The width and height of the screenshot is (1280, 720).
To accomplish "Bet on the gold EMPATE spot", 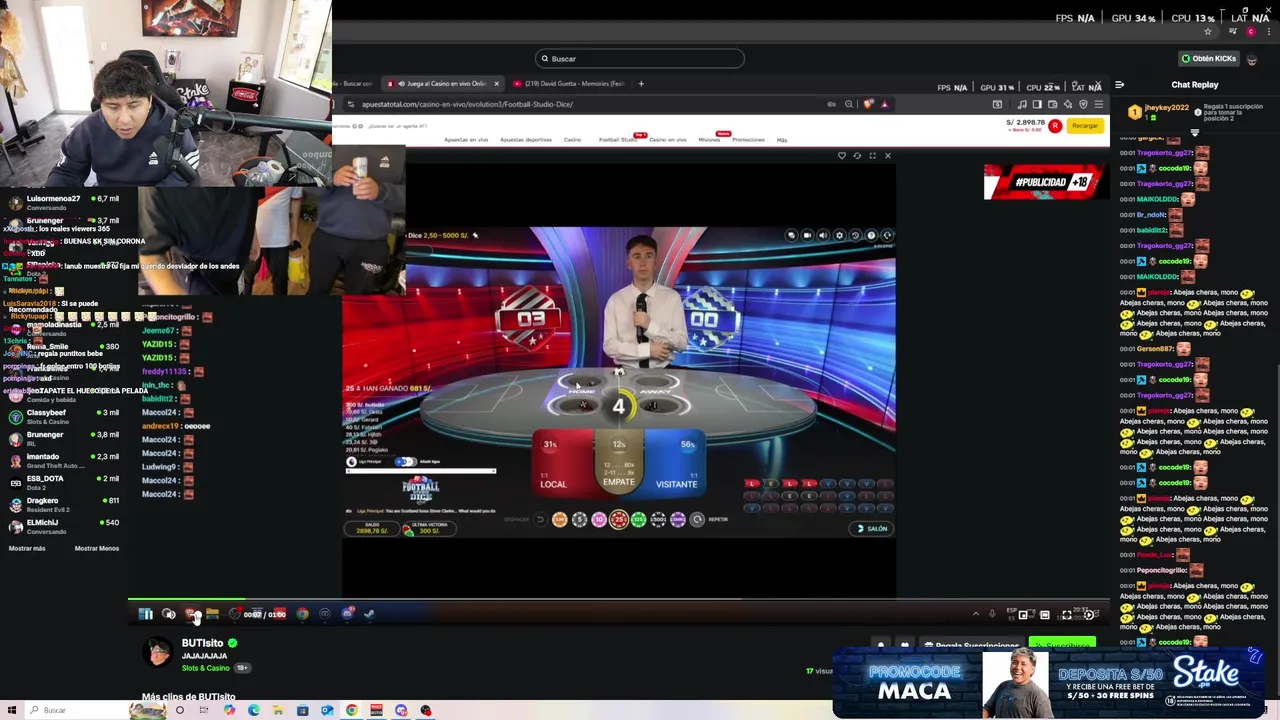I will click(619, 463).
